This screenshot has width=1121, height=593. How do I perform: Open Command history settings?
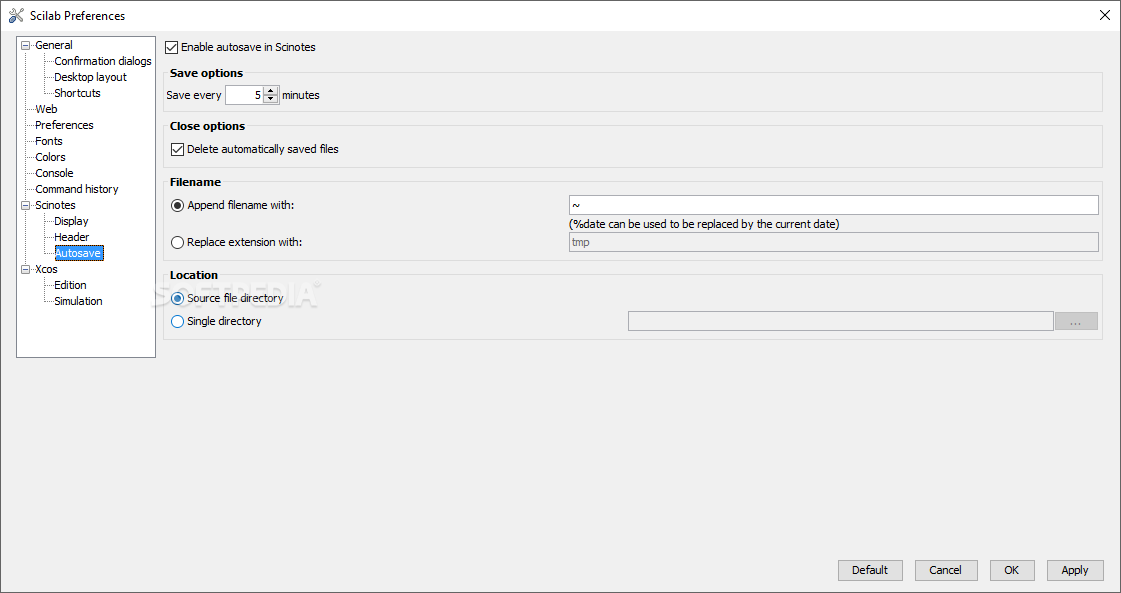point(76,190)
